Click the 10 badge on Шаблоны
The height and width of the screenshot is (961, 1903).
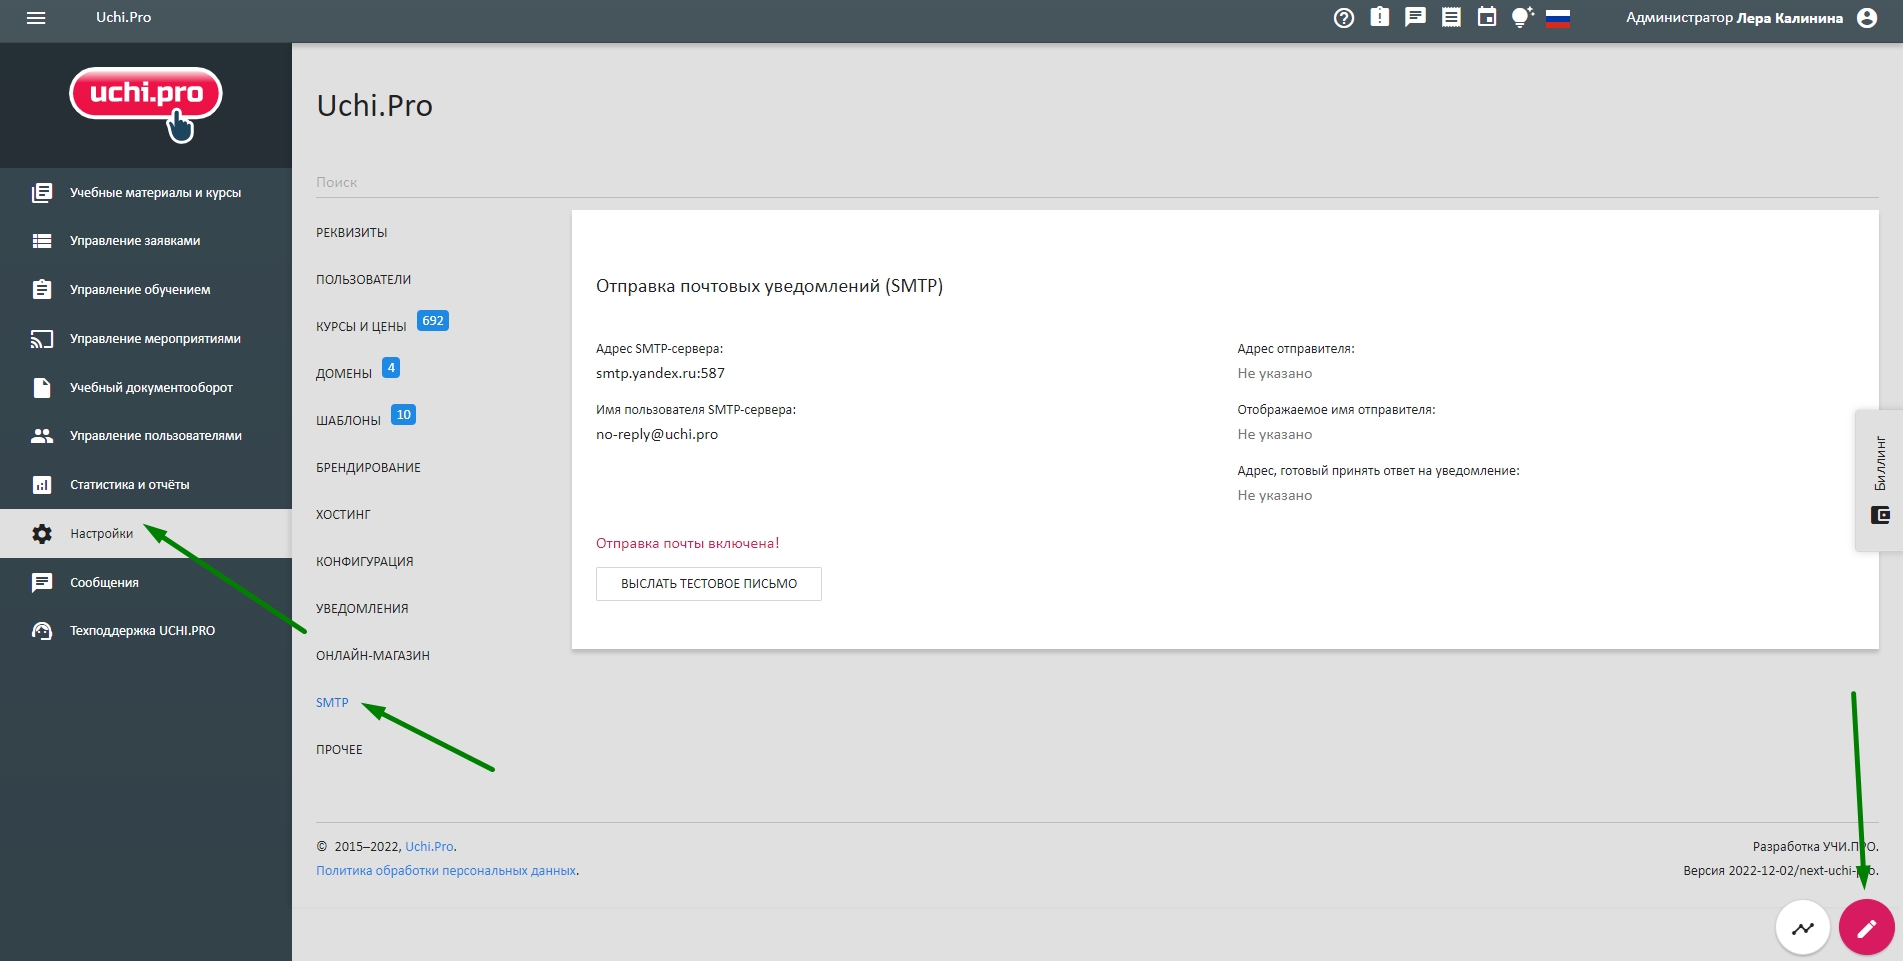pyautogui.click(x=403, y=415)
